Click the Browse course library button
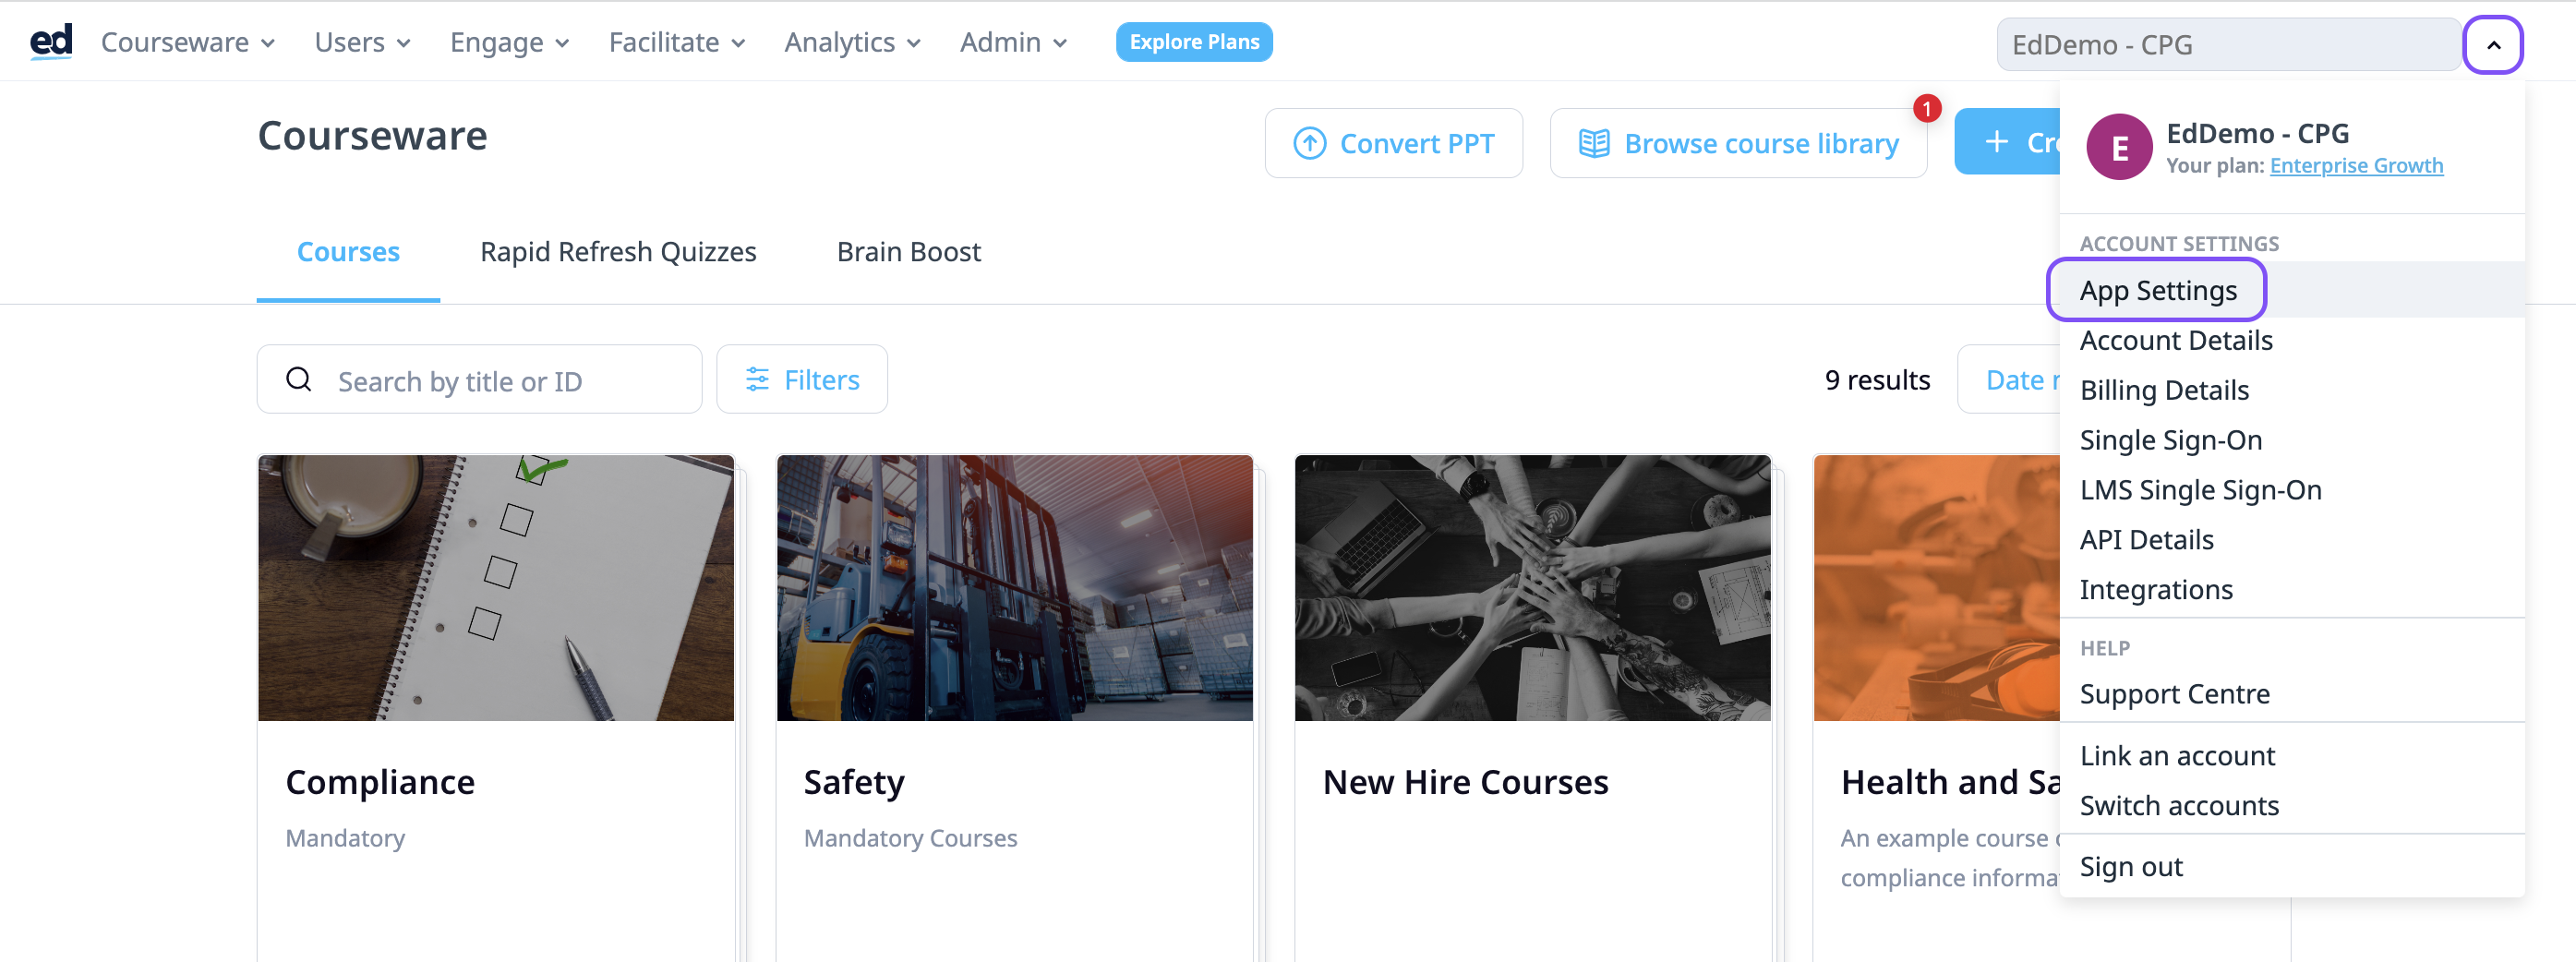The width and height of the screenshot is (2576, 962). tap(1738, 143)
